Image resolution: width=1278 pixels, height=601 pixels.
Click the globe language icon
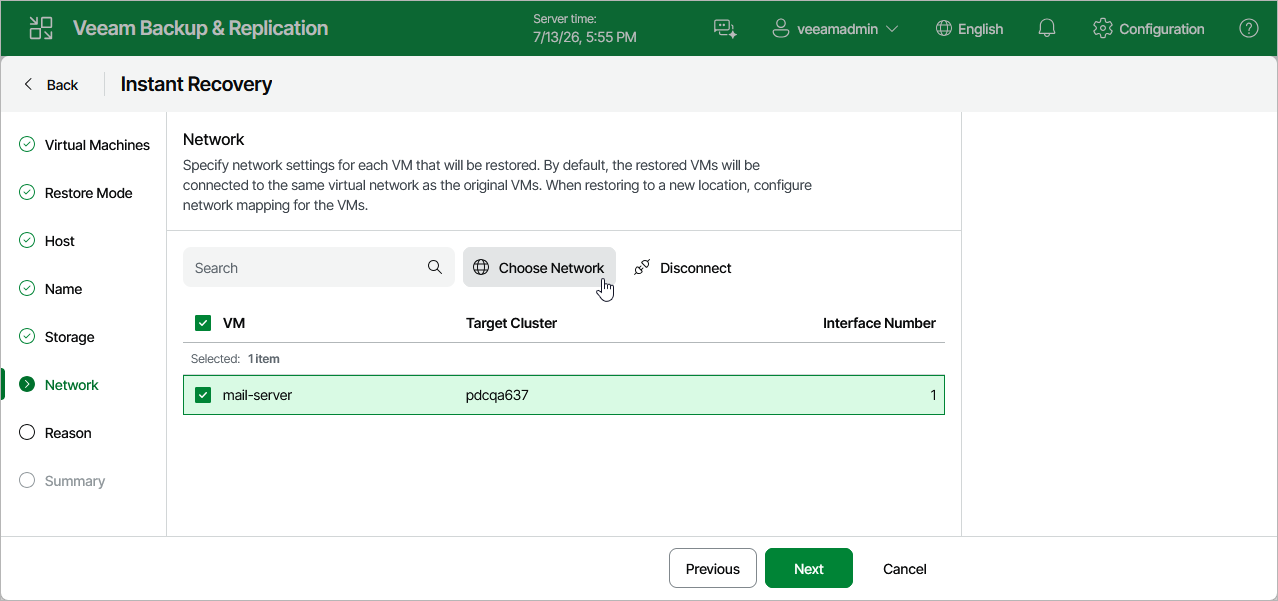(944, 29)
